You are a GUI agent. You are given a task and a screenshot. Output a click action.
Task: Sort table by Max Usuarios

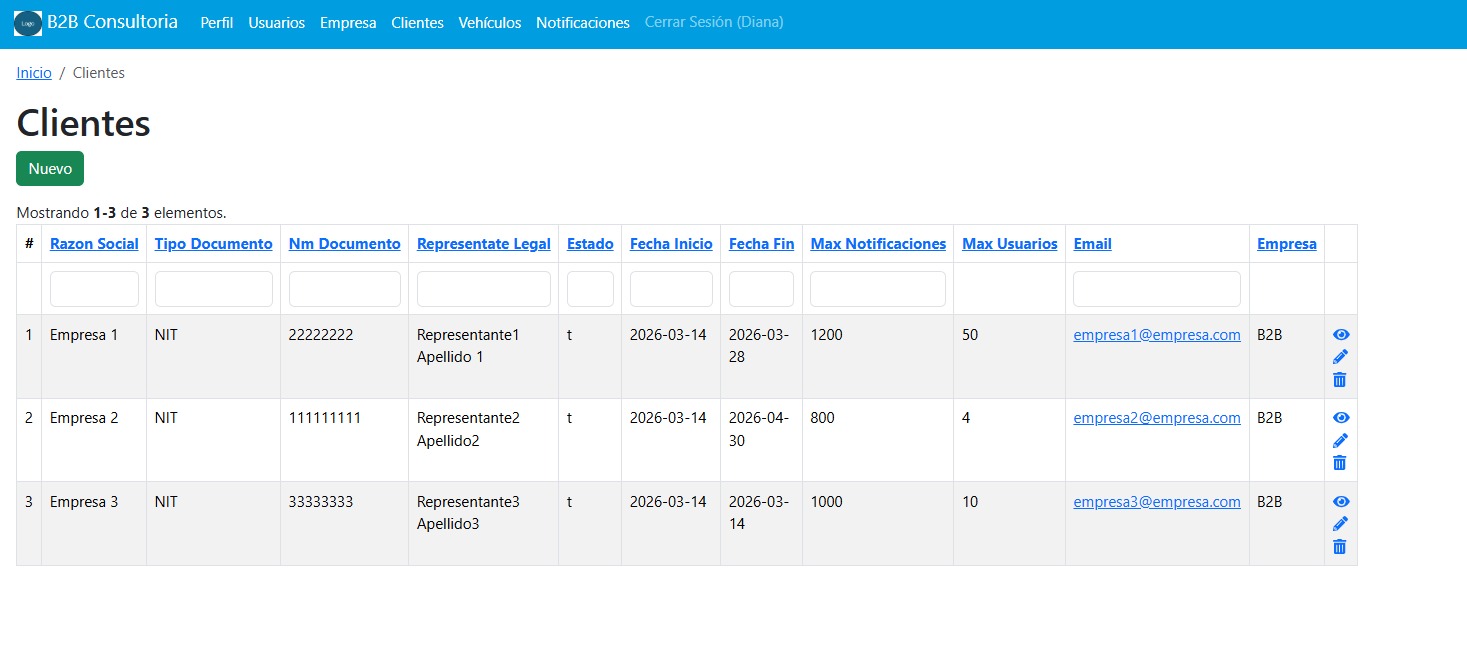pyautogui.click(x=1010, y=244)
